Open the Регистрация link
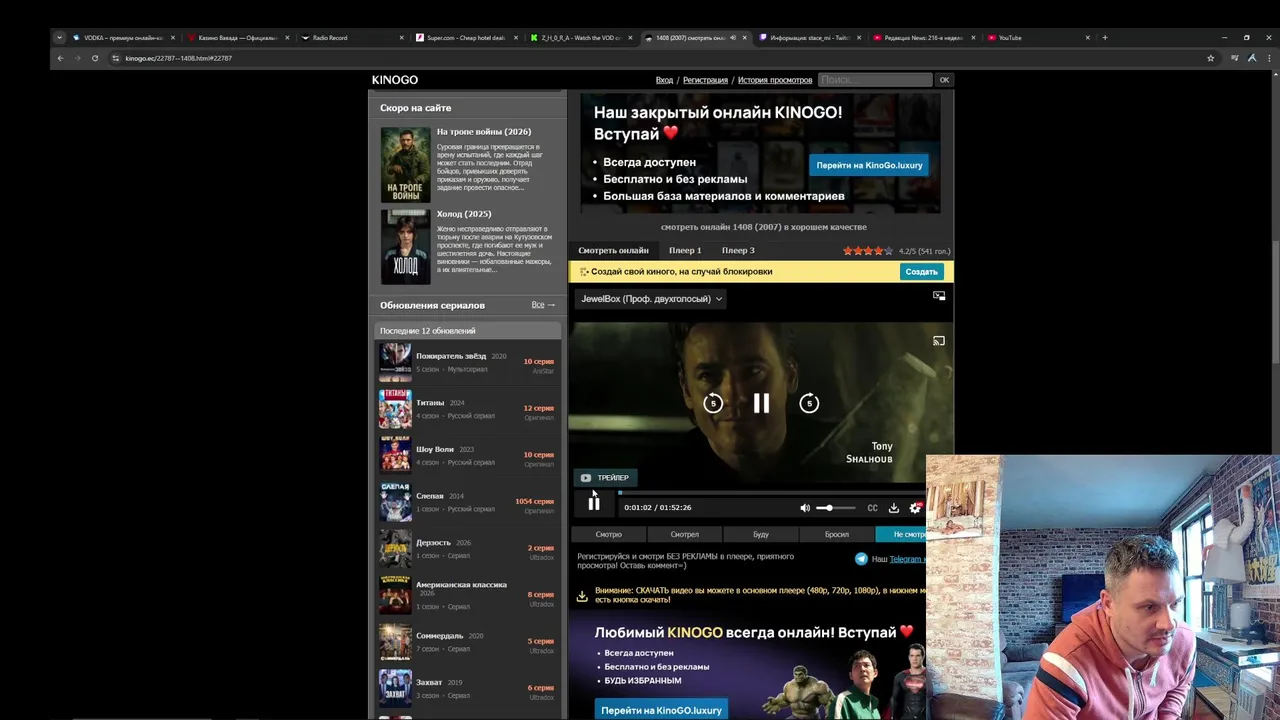 coord(705,80)
